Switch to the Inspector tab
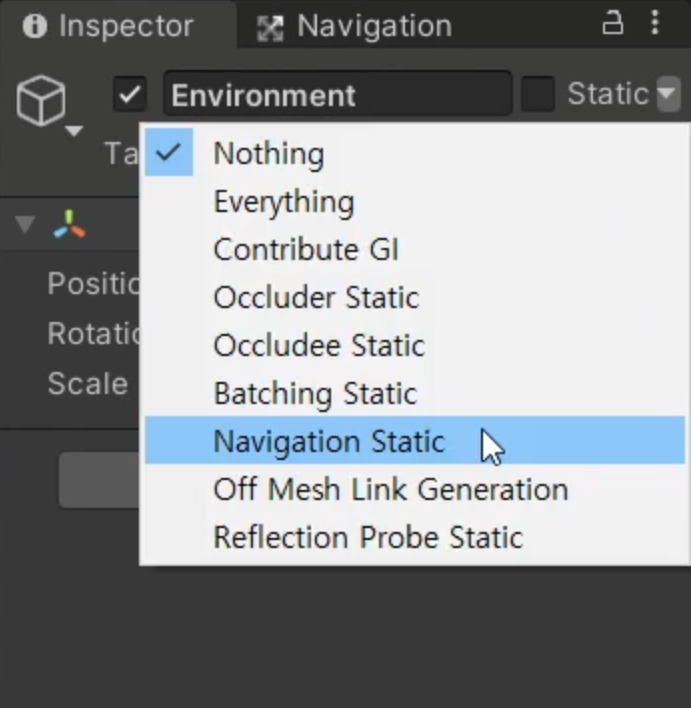Viewport: 691px width, 708px height. pyautogui.click(x=124, y=26)
